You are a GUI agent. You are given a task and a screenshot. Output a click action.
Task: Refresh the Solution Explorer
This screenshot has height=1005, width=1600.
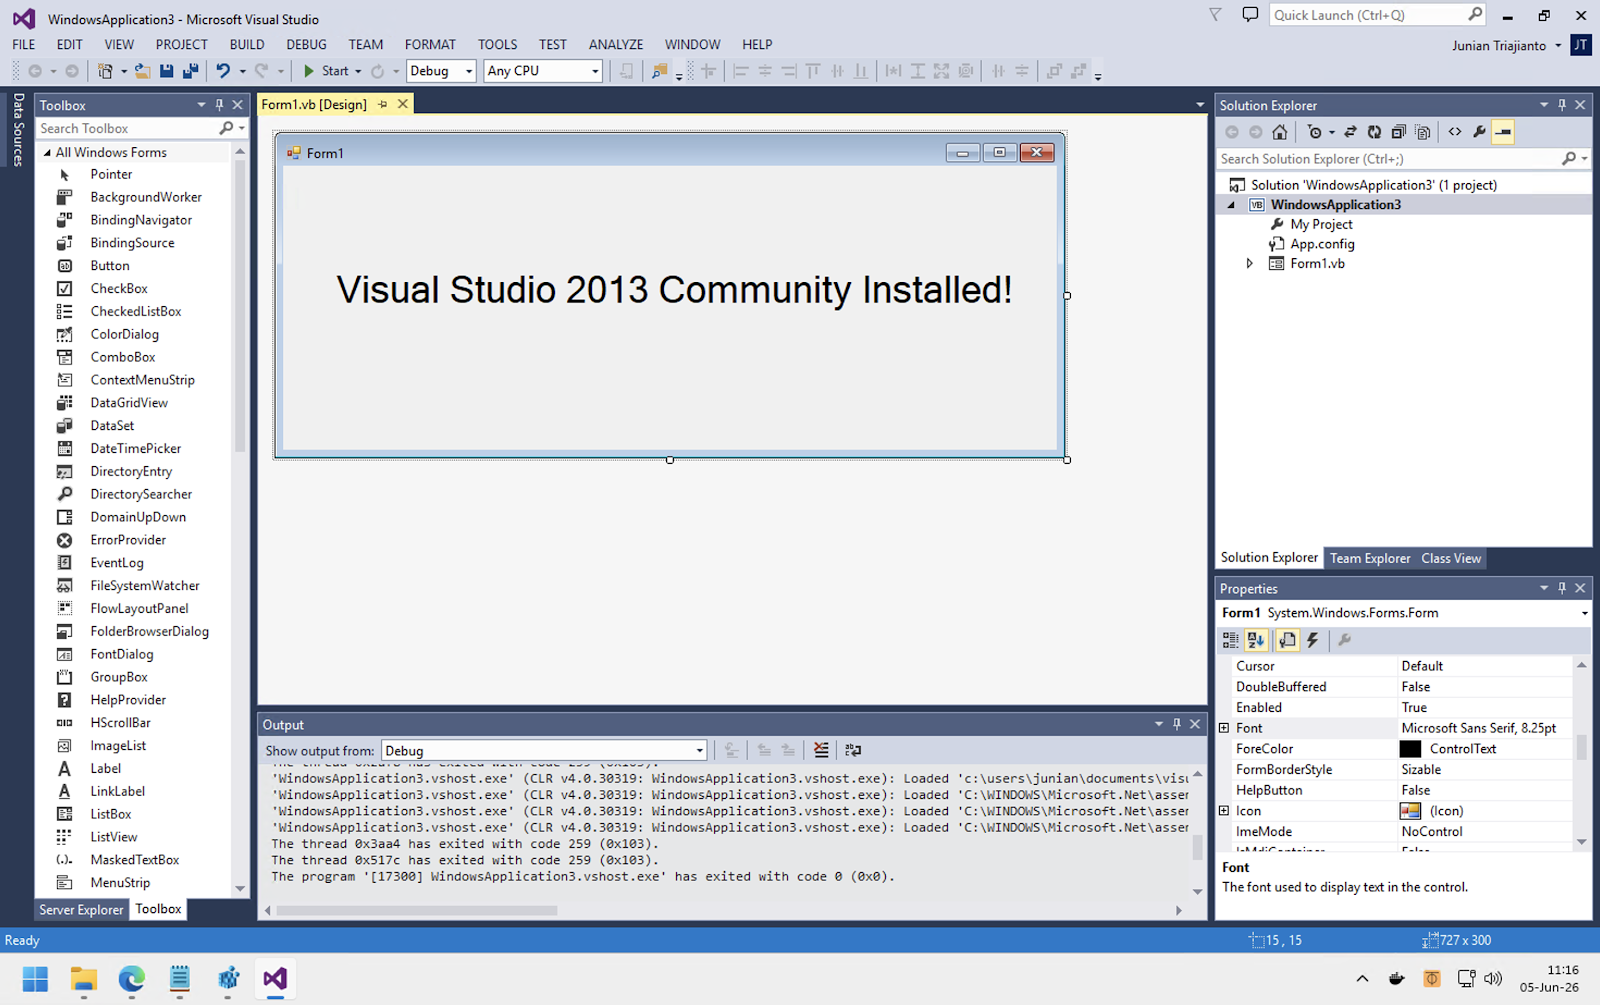tap(1374, 132)
